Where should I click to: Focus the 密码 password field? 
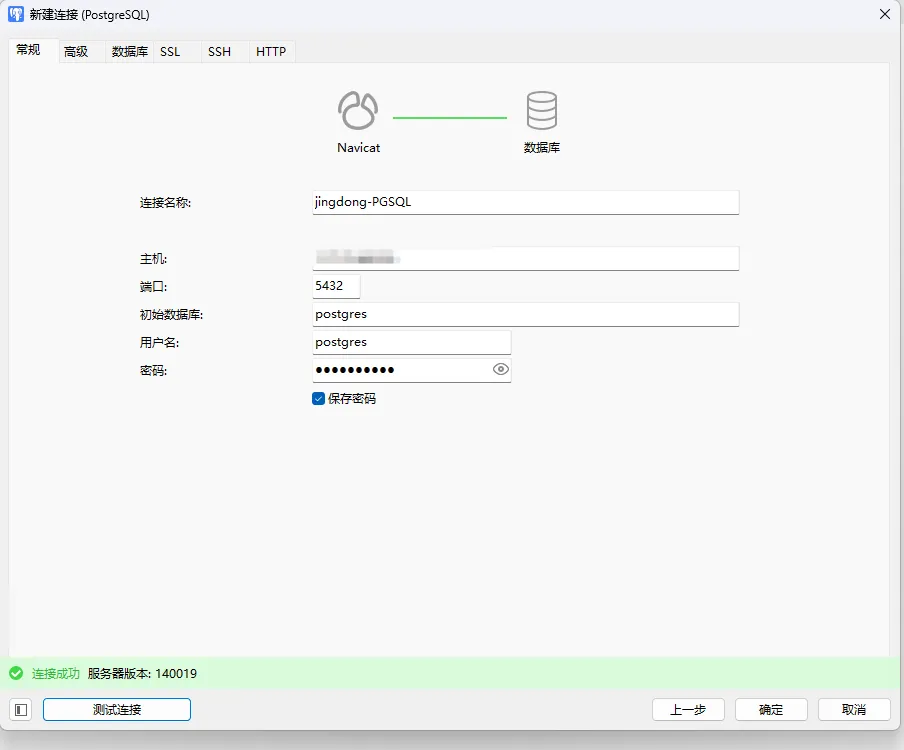[x=412, y=370]
